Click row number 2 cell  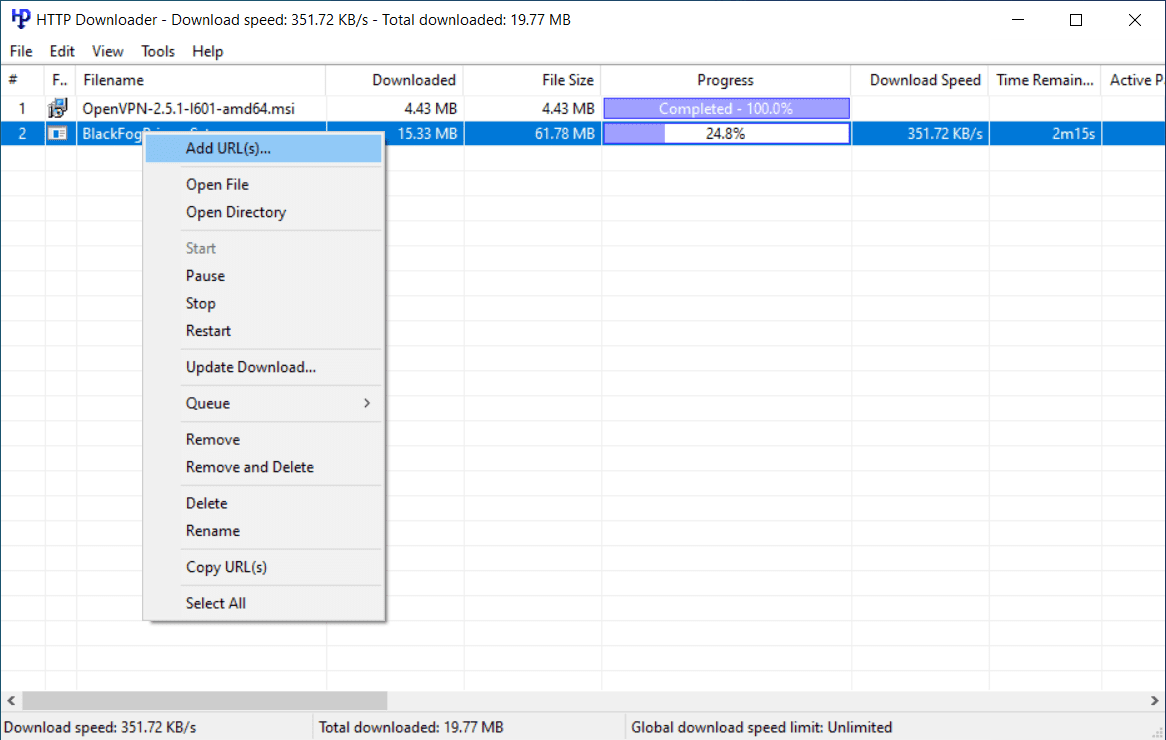(x=22, y=134)
